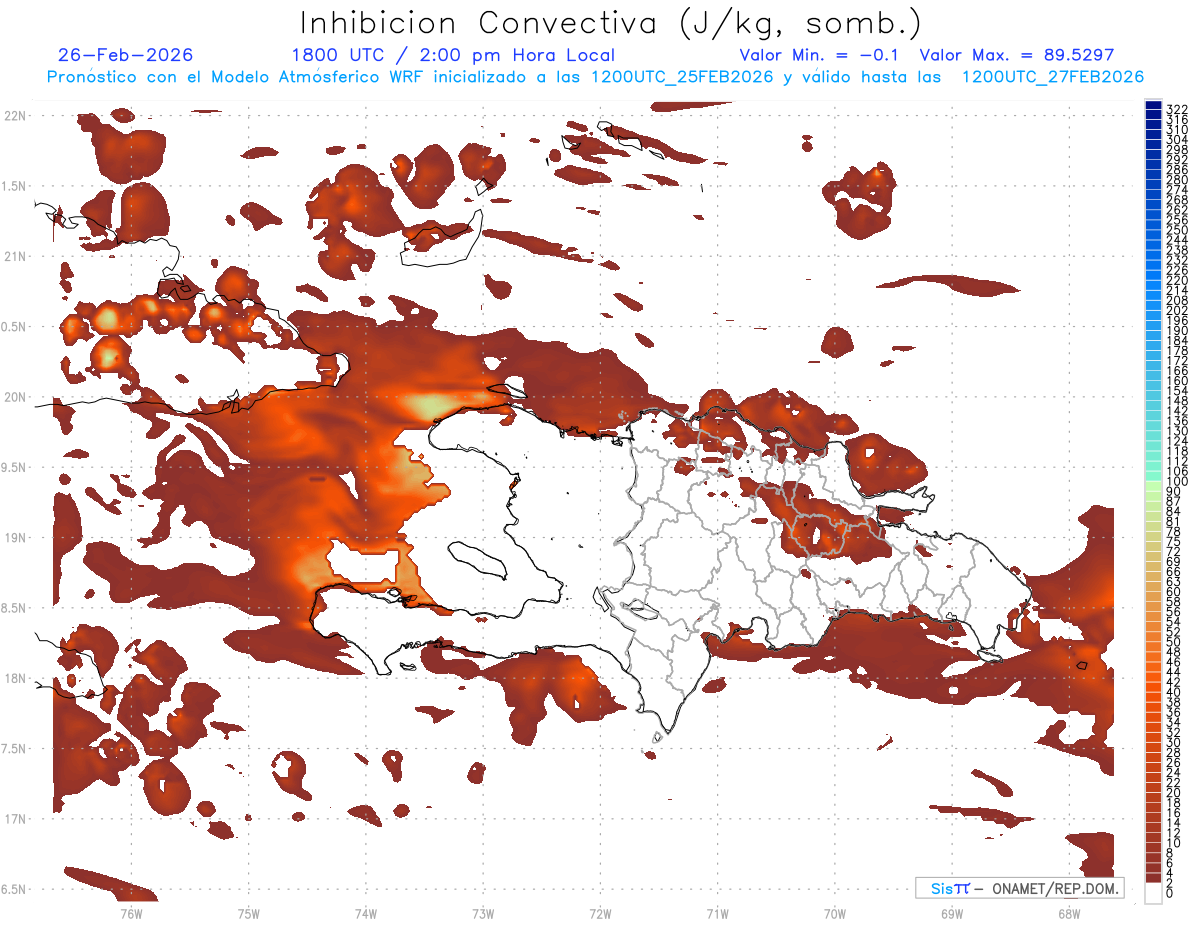Click the "18N" latitude label
1200x927 pixels.
point(16,678)
